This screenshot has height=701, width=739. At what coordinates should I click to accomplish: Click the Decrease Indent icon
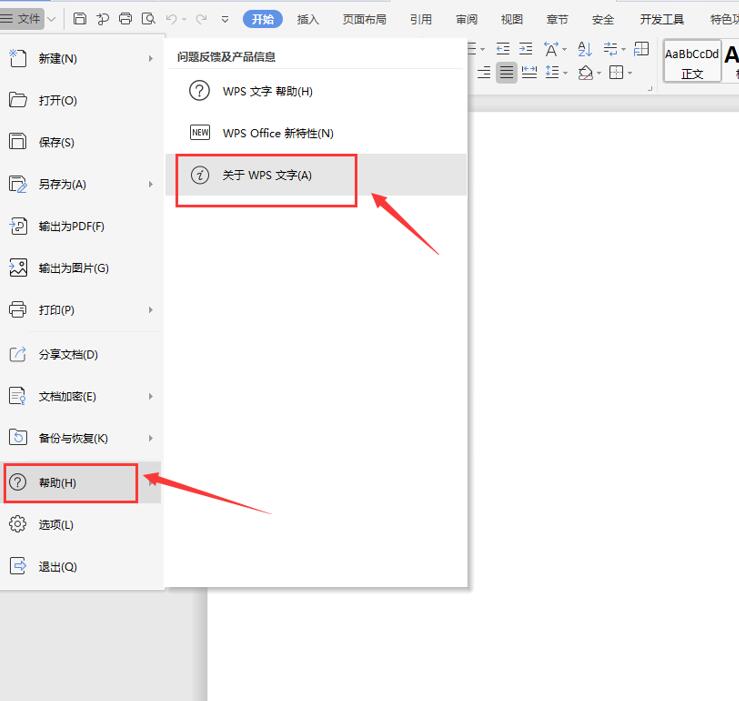pos(503,49)
